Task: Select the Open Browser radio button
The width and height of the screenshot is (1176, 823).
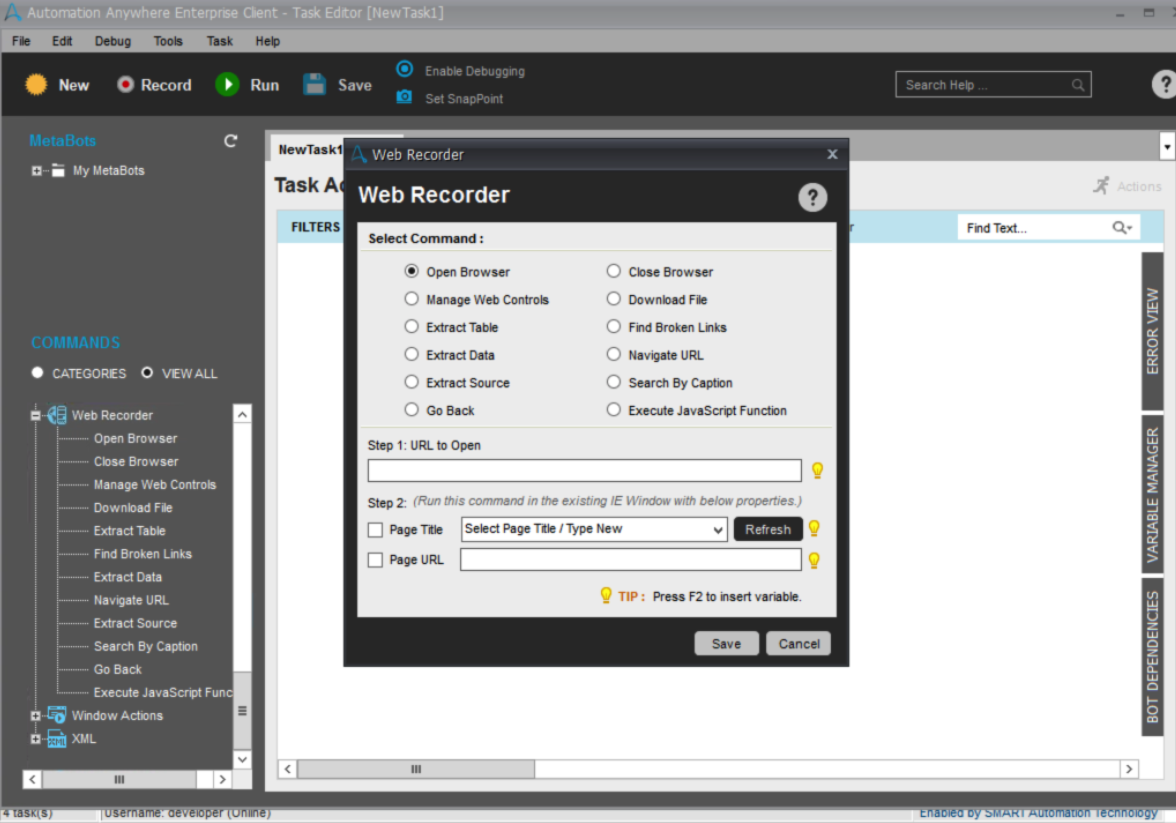Action: point(411,271)
